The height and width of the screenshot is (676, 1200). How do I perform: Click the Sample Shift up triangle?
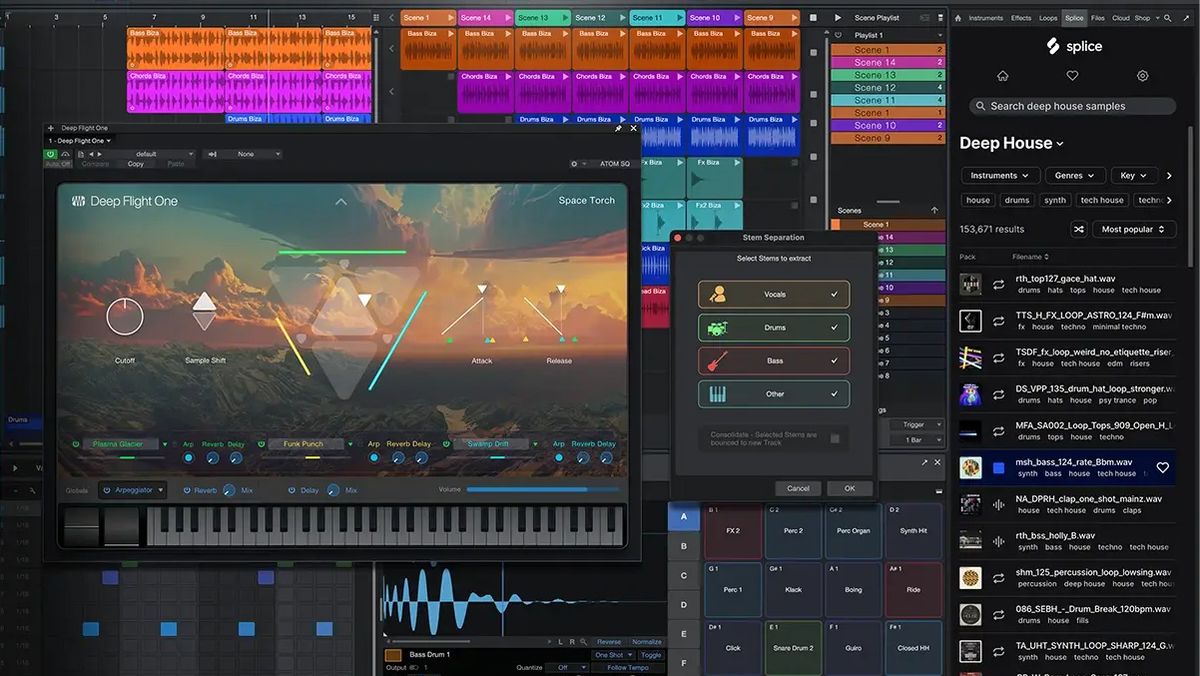point(204,301)
